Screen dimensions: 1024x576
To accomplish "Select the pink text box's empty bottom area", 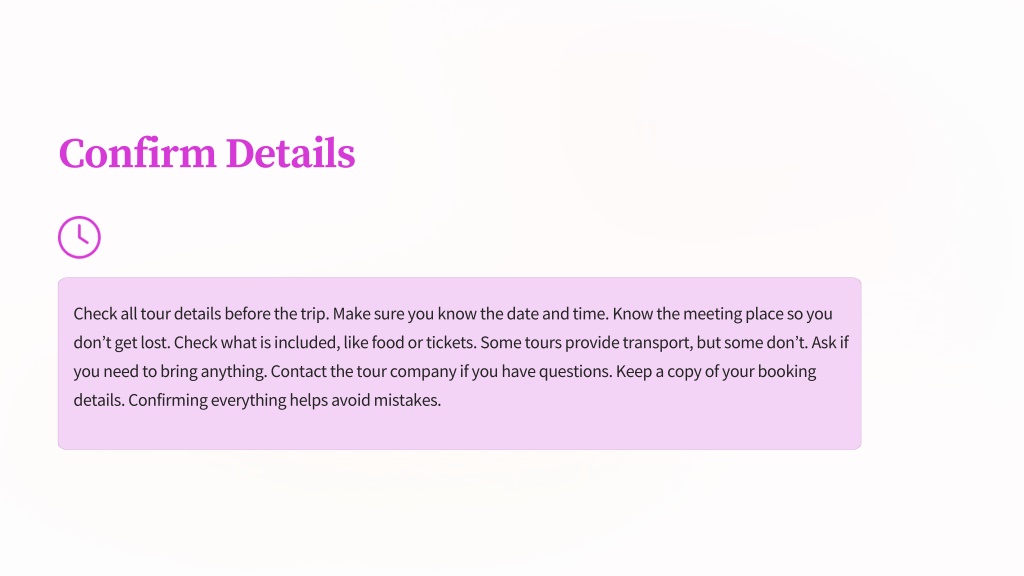I will [x=459, y=430].
